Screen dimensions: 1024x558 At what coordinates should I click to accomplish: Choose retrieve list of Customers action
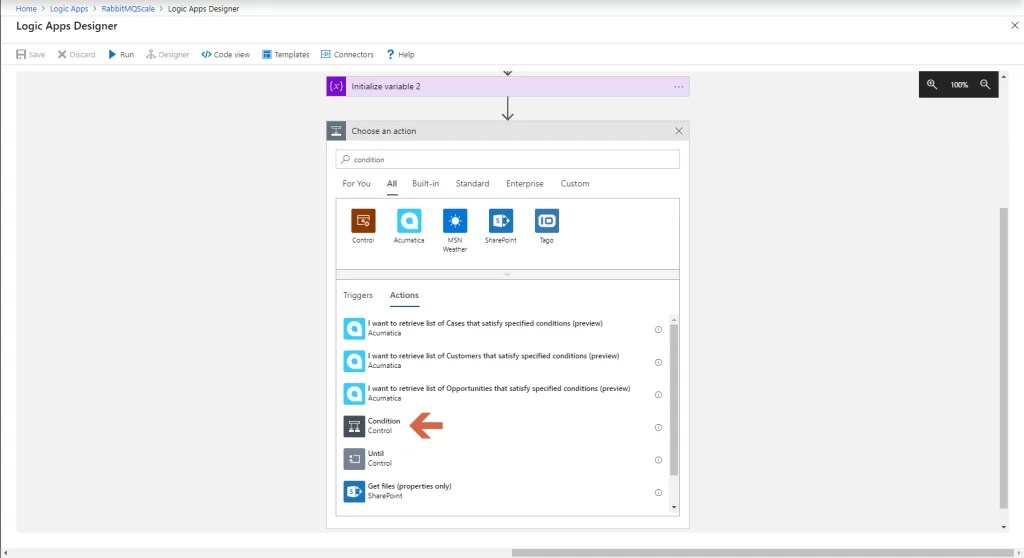(503, 361)
